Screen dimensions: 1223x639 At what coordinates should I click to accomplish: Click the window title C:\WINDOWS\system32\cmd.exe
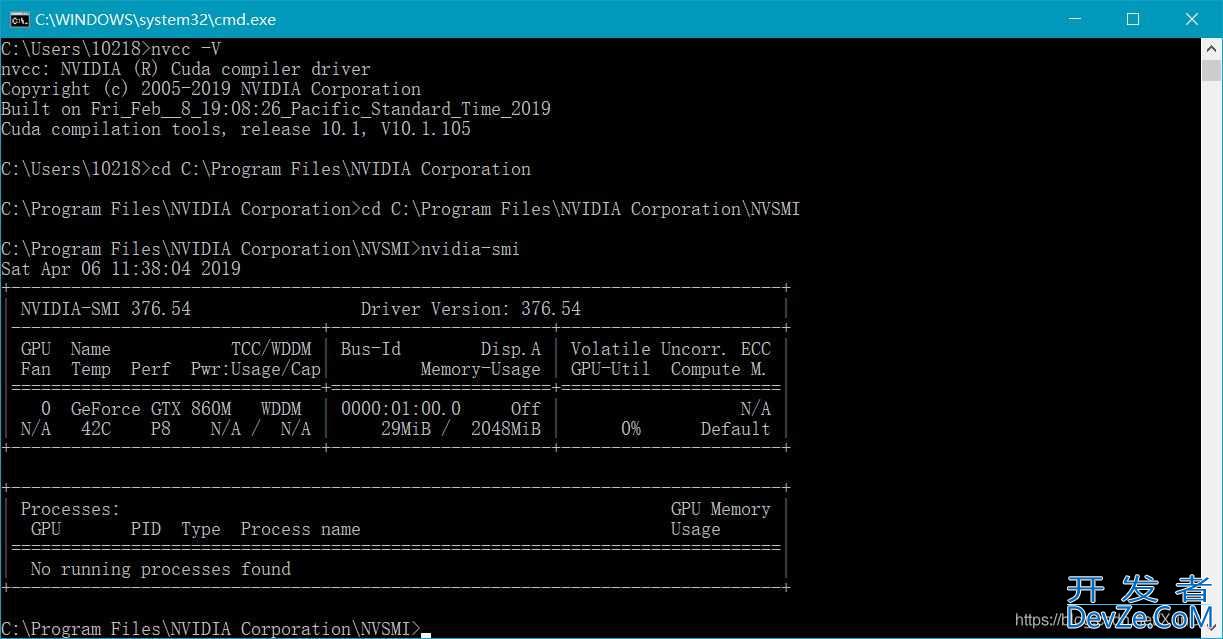[155, 19]
